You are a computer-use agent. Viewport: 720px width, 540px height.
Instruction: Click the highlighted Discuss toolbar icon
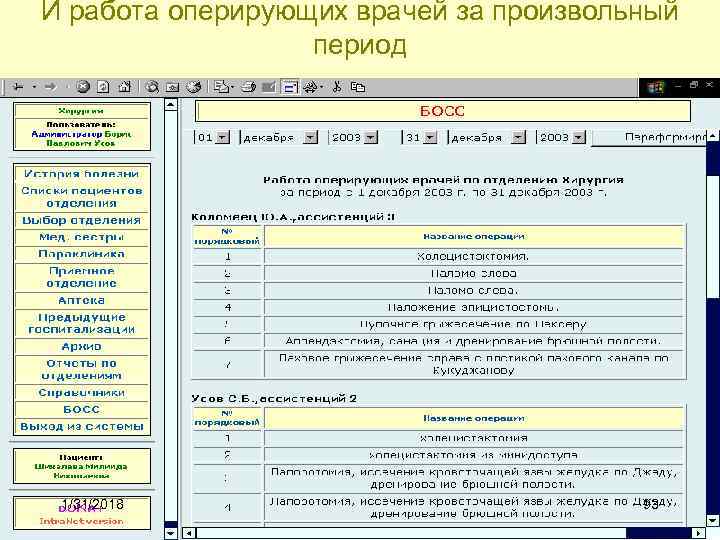(290, 87)
